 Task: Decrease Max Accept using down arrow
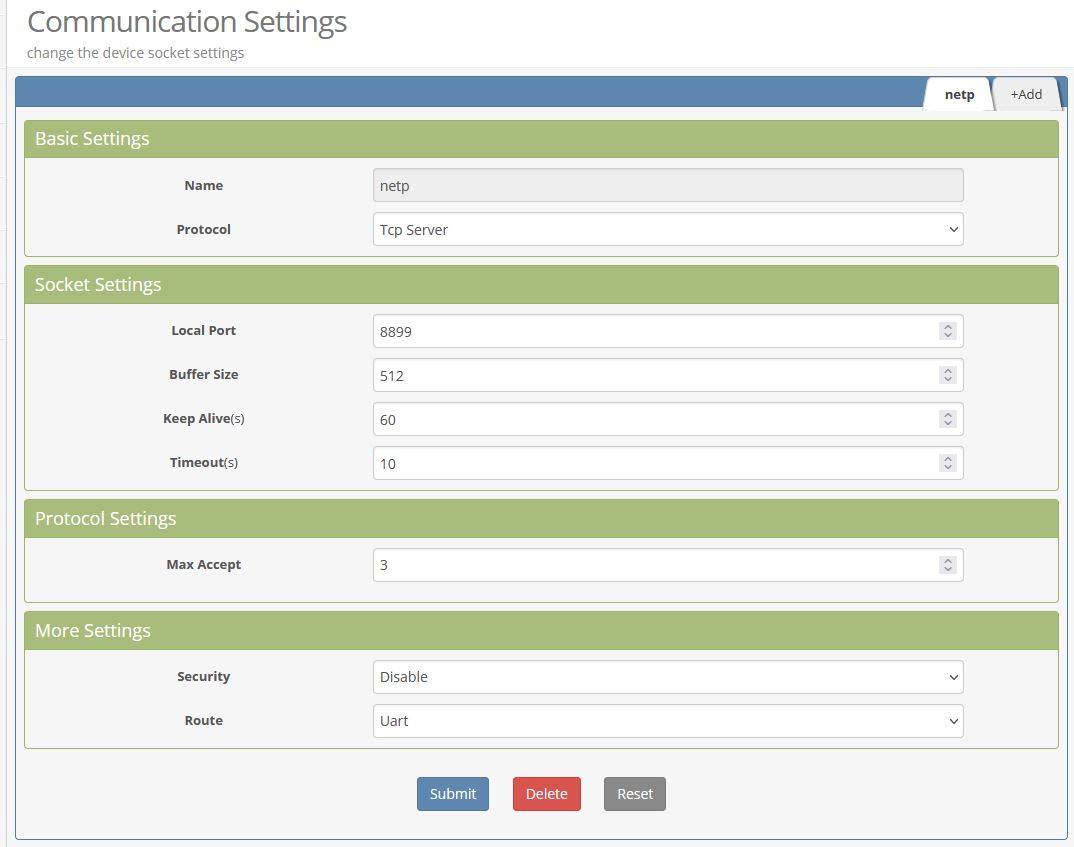click(948, 569)
